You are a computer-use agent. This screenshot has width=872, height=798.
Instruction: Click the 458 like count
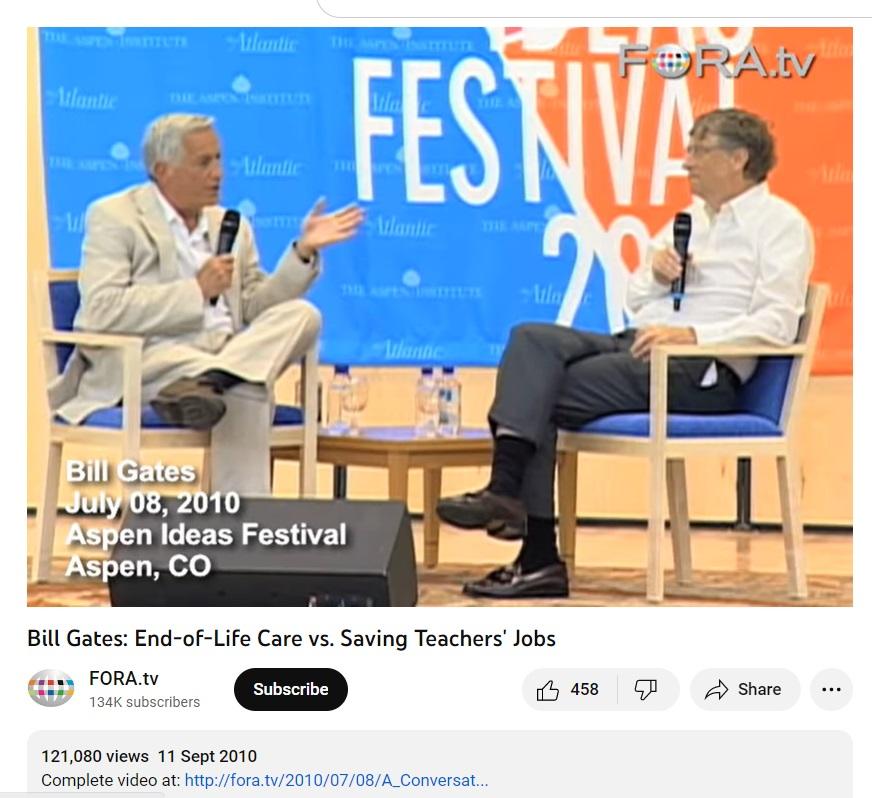pyautogui.click(x=584, y=690)
